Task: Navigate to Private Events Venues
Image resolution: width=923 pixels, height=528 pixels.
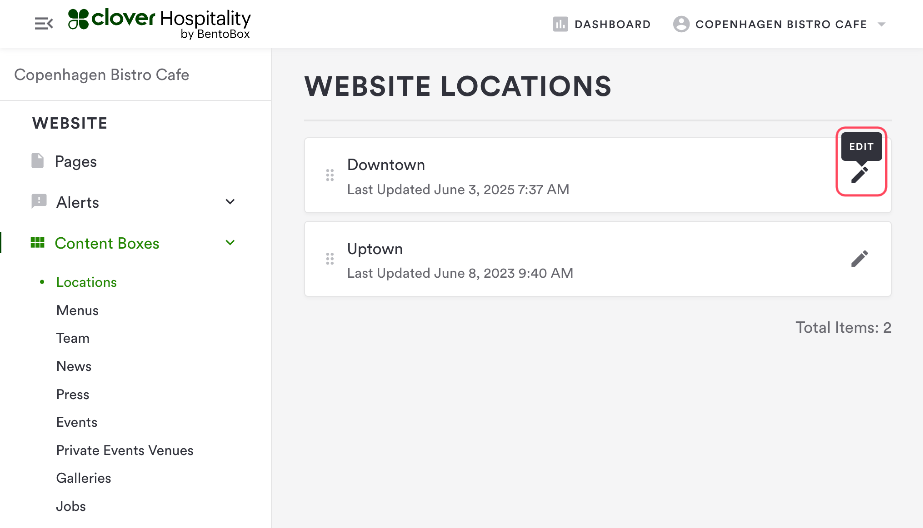Action: pos(125,450)
